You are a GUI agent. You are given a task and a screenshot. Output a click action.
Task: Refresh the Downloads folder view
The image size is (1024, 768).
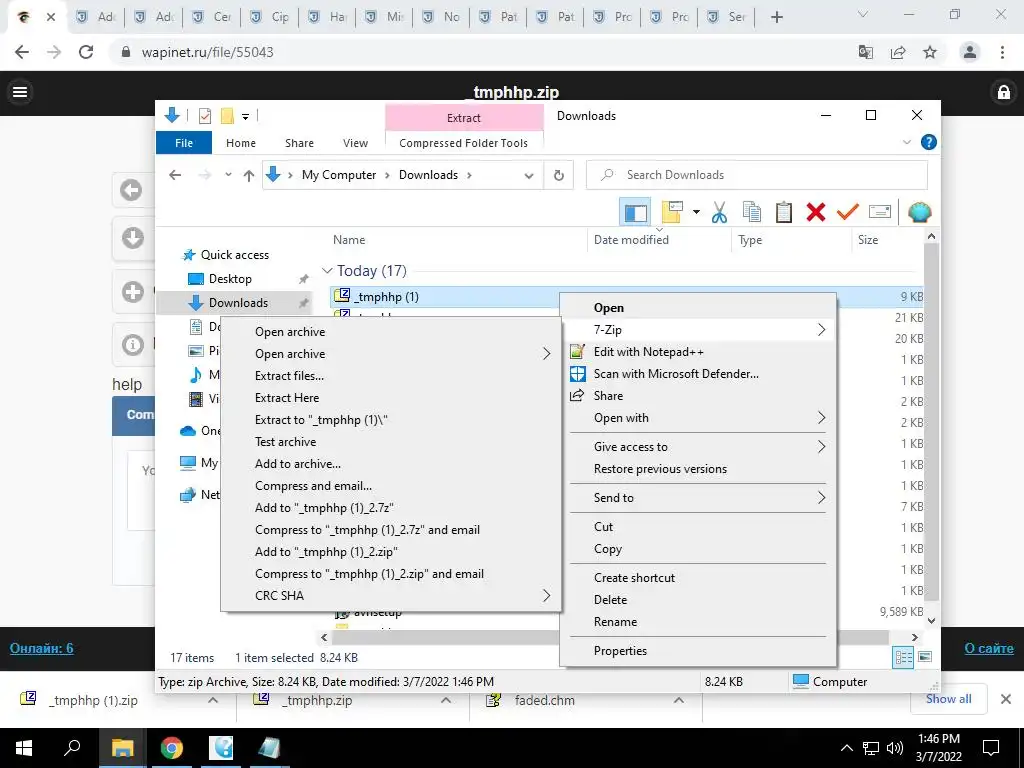pyautogui.click(x=558, y=175)
